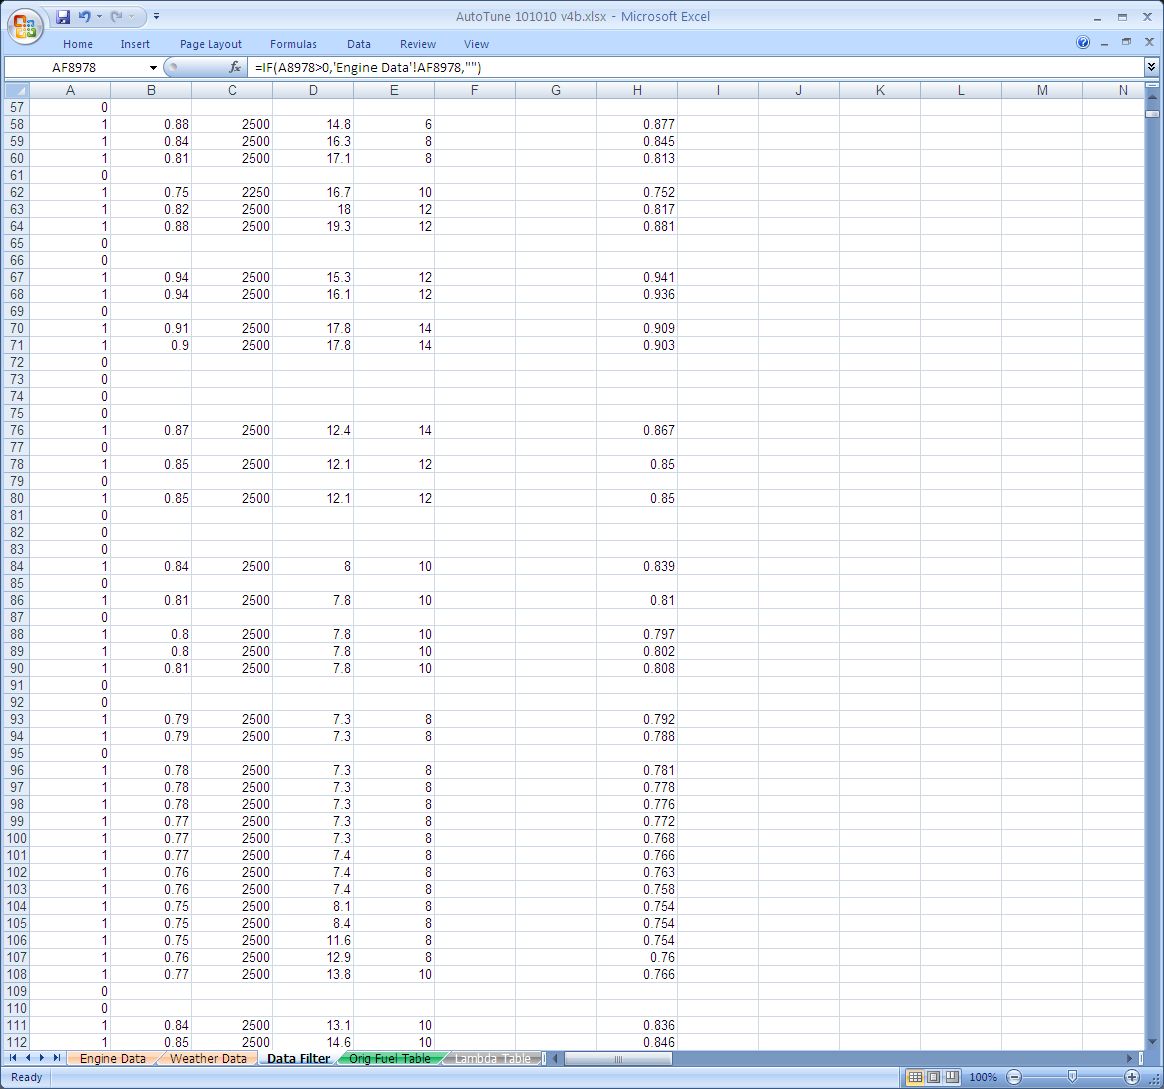Viewport: 1164px width, 1089px height.
Task: Open the Formulas ribbon tab
Action: click(x=293, y=44)
